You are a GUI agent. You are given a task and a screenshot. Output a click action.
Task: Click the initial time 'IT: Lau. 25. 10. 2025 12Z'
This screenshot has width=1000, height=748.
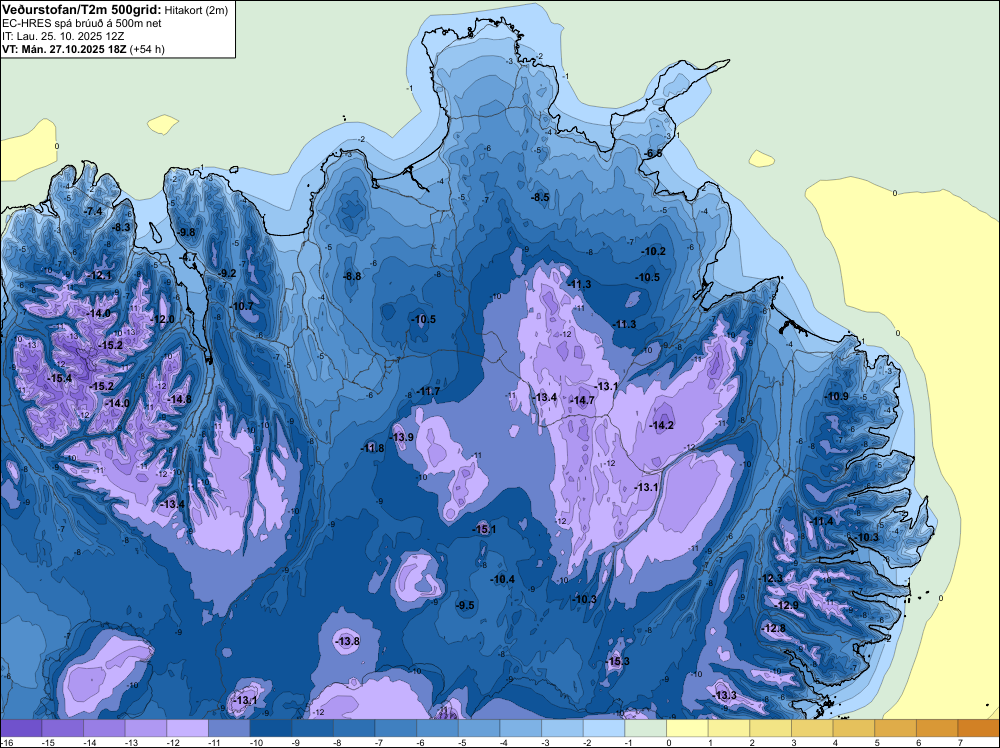pos(61,36)
